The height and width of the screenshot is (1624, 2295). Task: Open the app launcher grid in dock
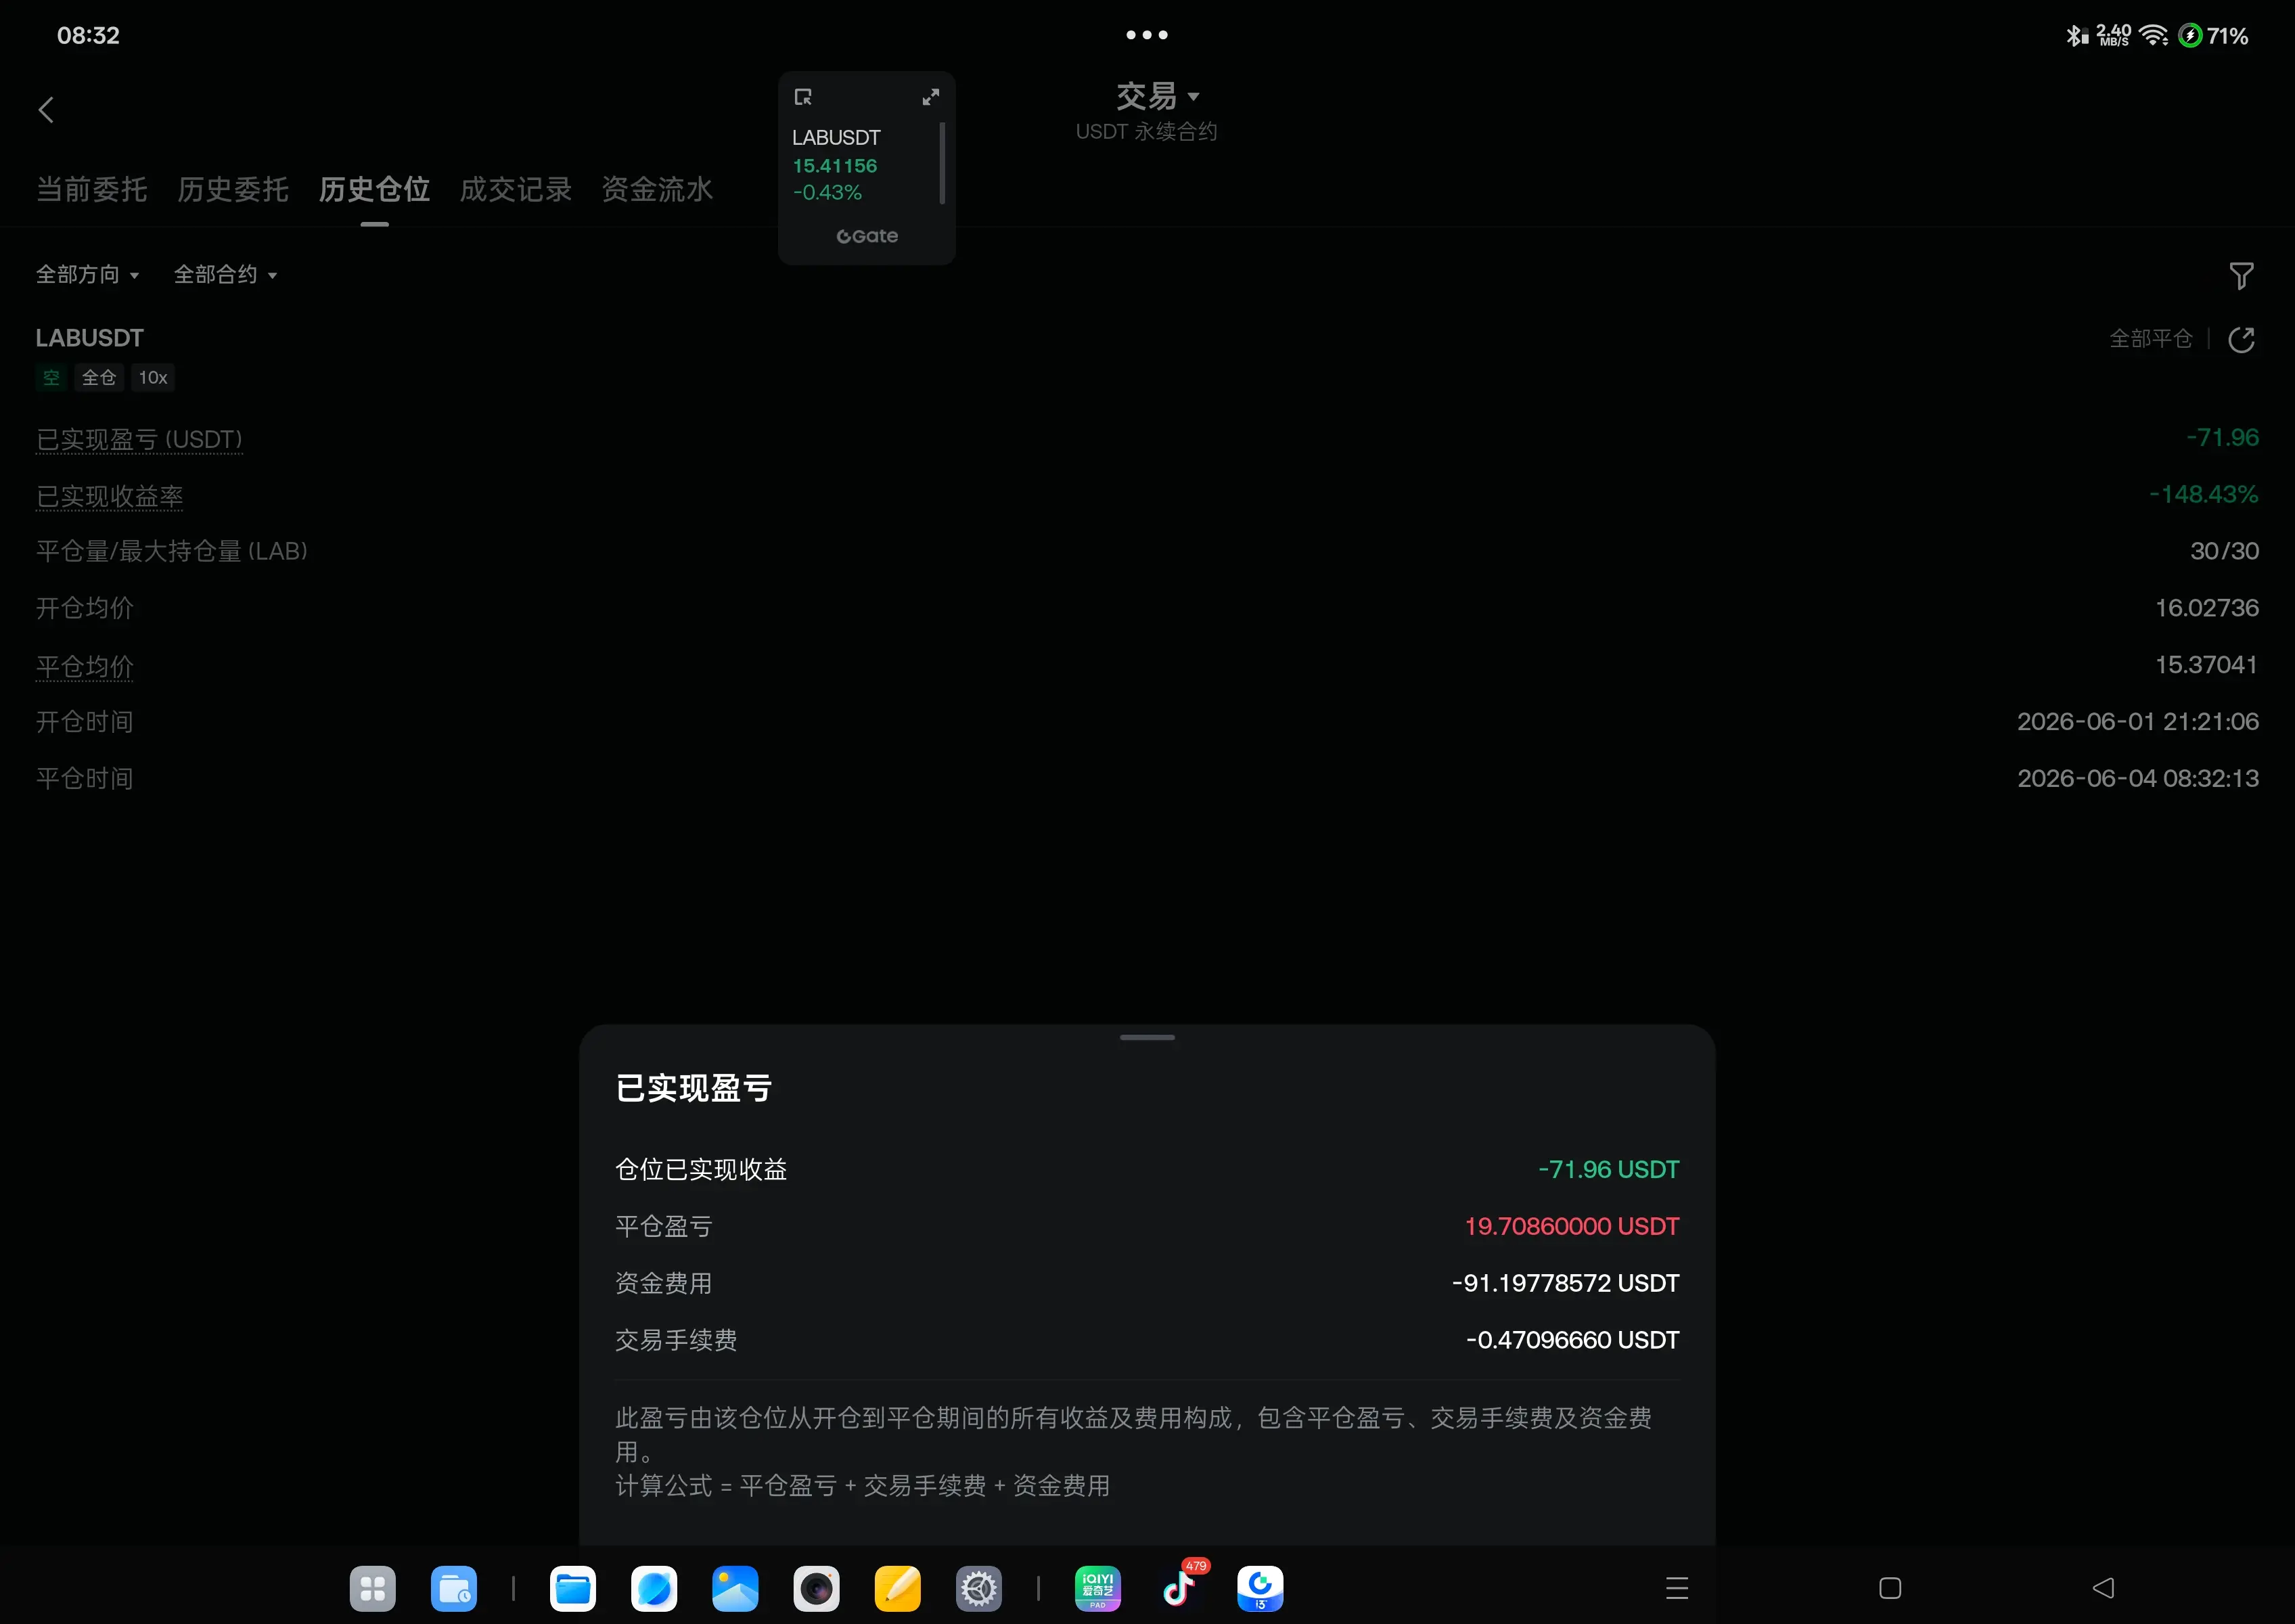pos(373,1588)
